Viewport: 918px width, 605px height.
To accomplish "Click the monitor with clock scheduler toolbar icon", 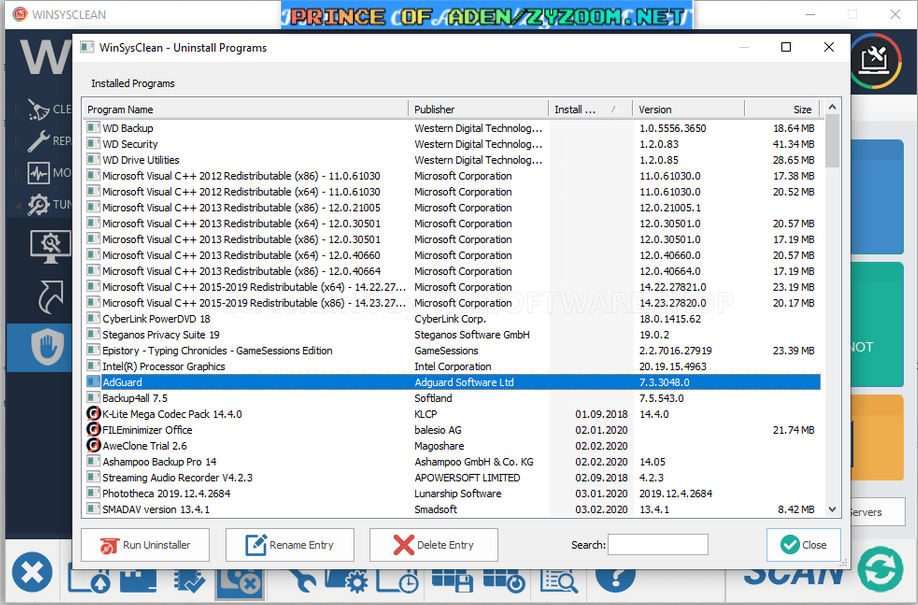I will (x=398, y=580).
